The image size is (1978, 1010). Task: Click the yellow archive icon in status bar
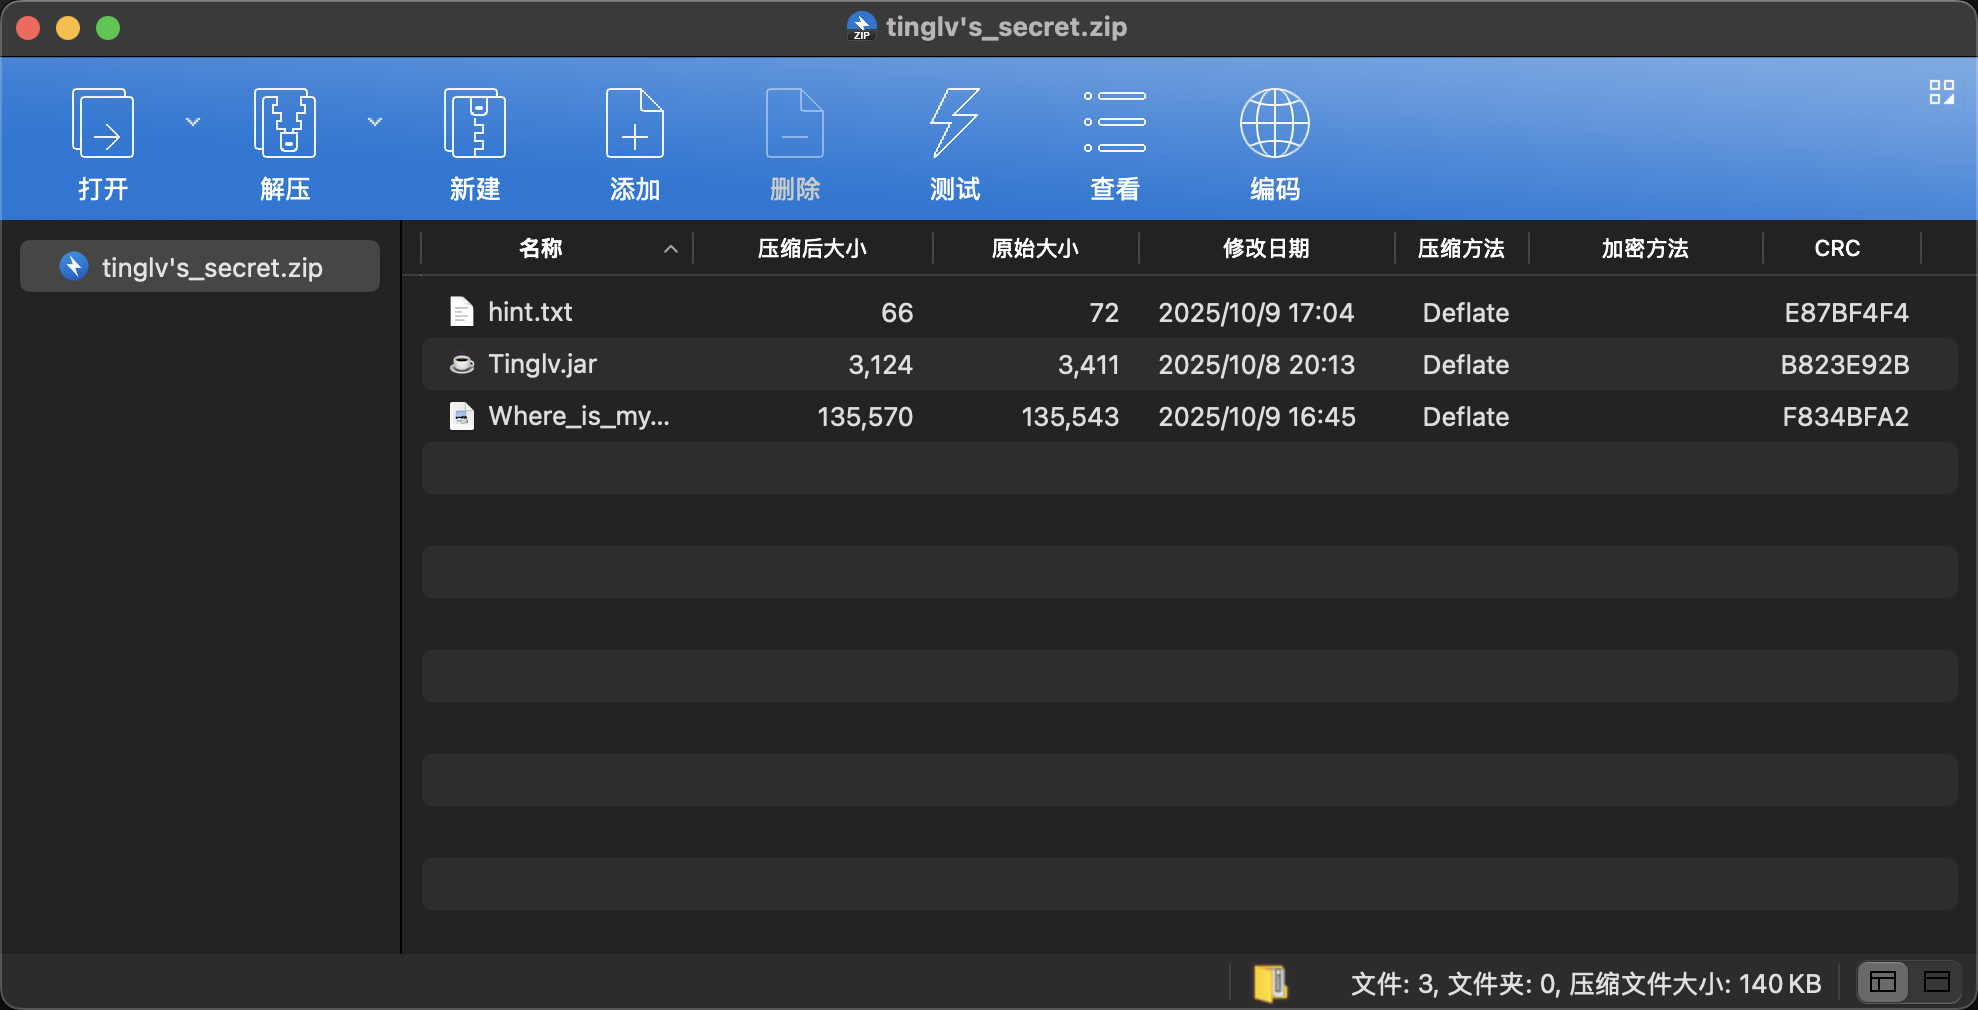coord(1270,983)
